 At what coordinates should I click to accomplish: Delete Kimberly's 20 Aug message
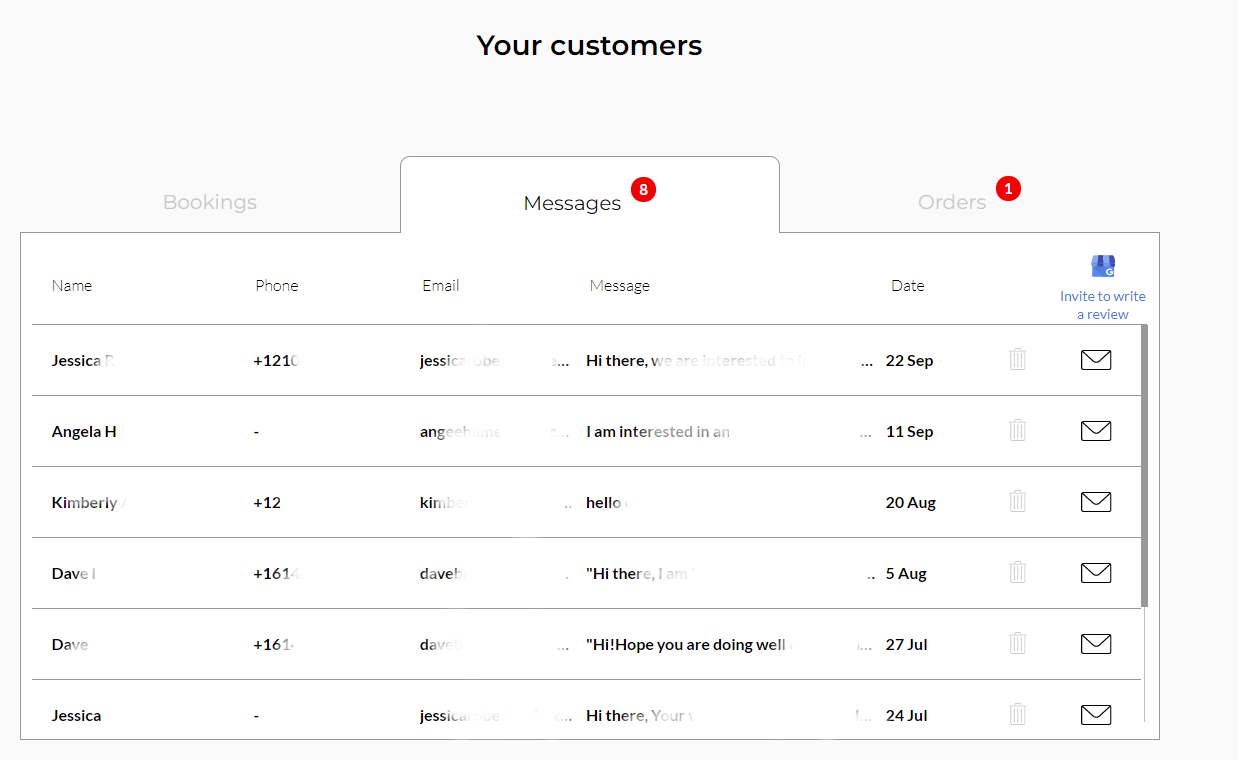(1017, 500)
